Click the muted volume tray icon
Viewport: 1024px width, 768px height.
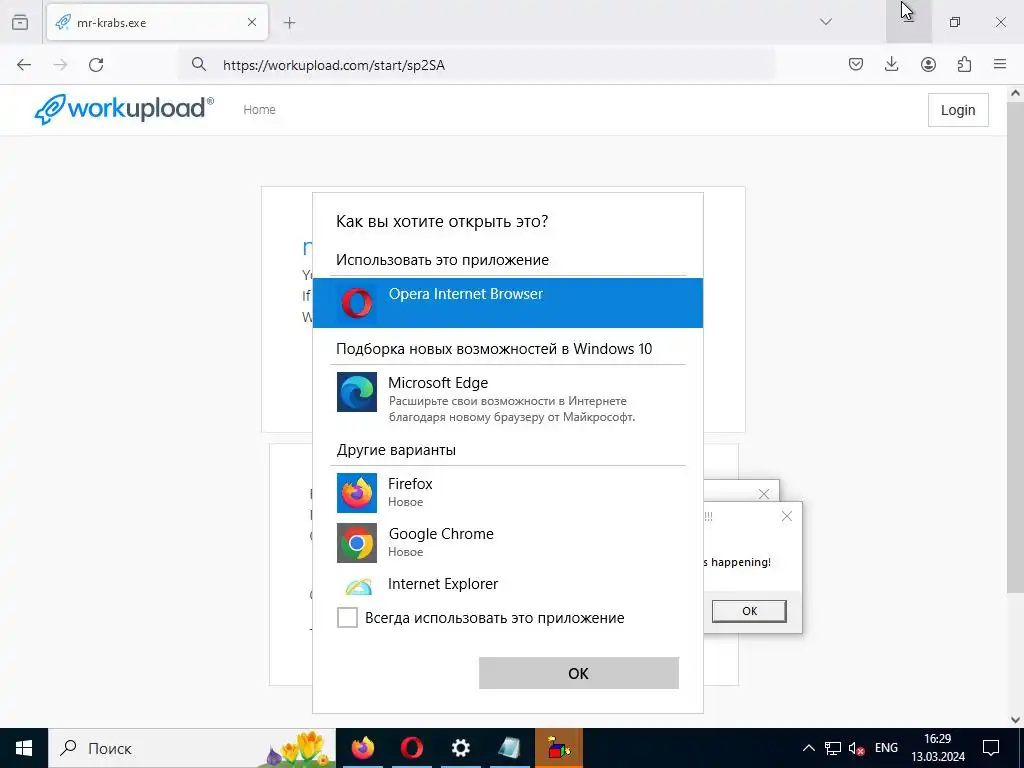click(x=856, y=748)
